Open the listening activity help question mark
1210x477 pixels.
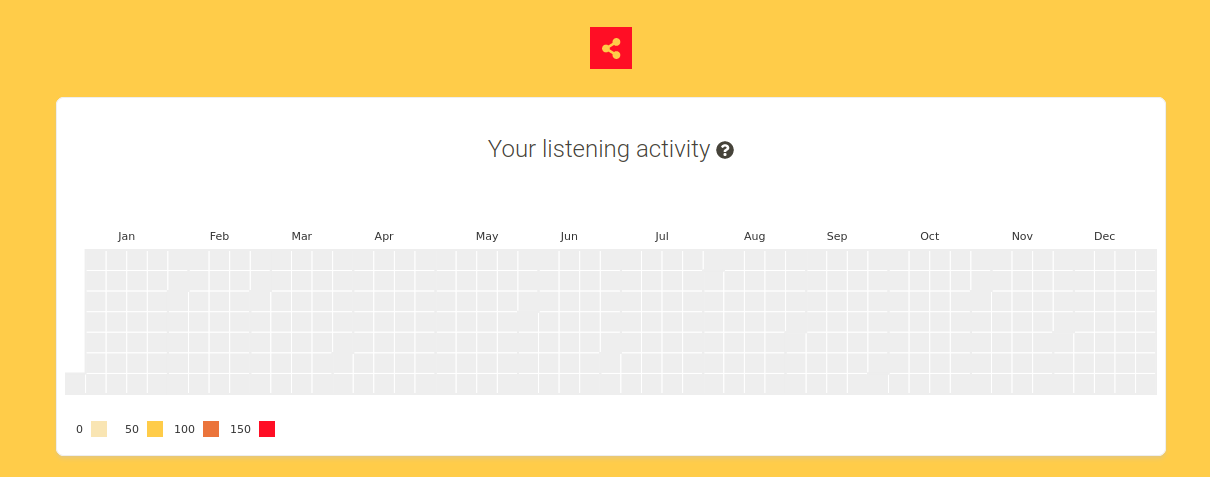point(725,150)
